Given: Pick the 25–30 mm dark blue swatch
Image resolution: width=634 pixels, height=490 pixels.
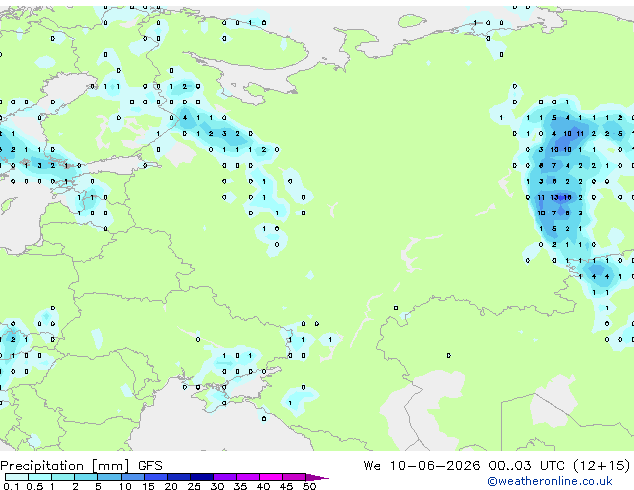Looking at the screenshot, I should [x=202, y=477].
